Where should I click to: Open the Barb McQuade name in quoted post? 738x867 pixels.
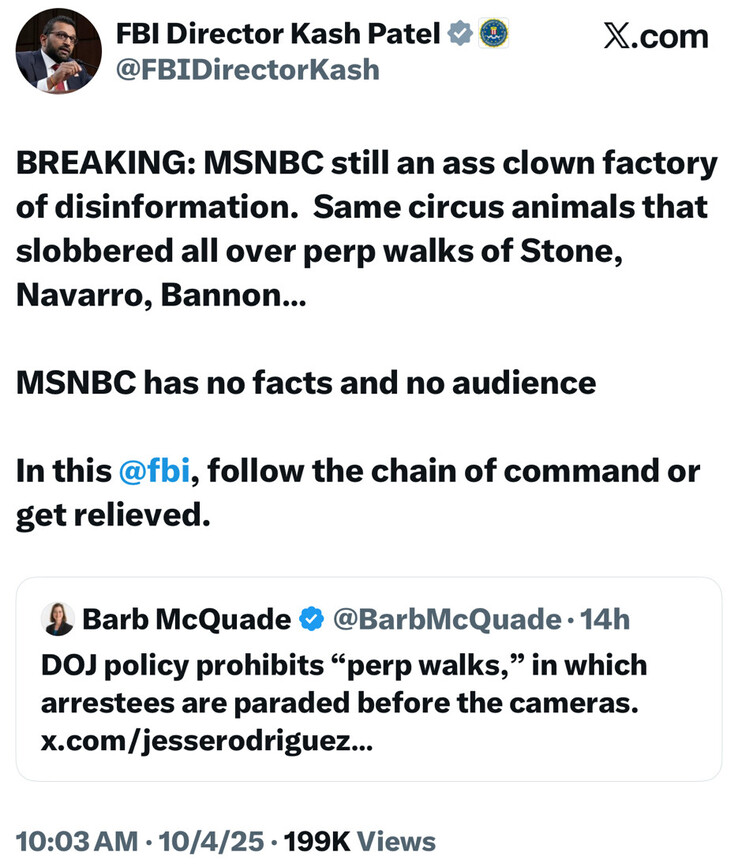point(186,620)
